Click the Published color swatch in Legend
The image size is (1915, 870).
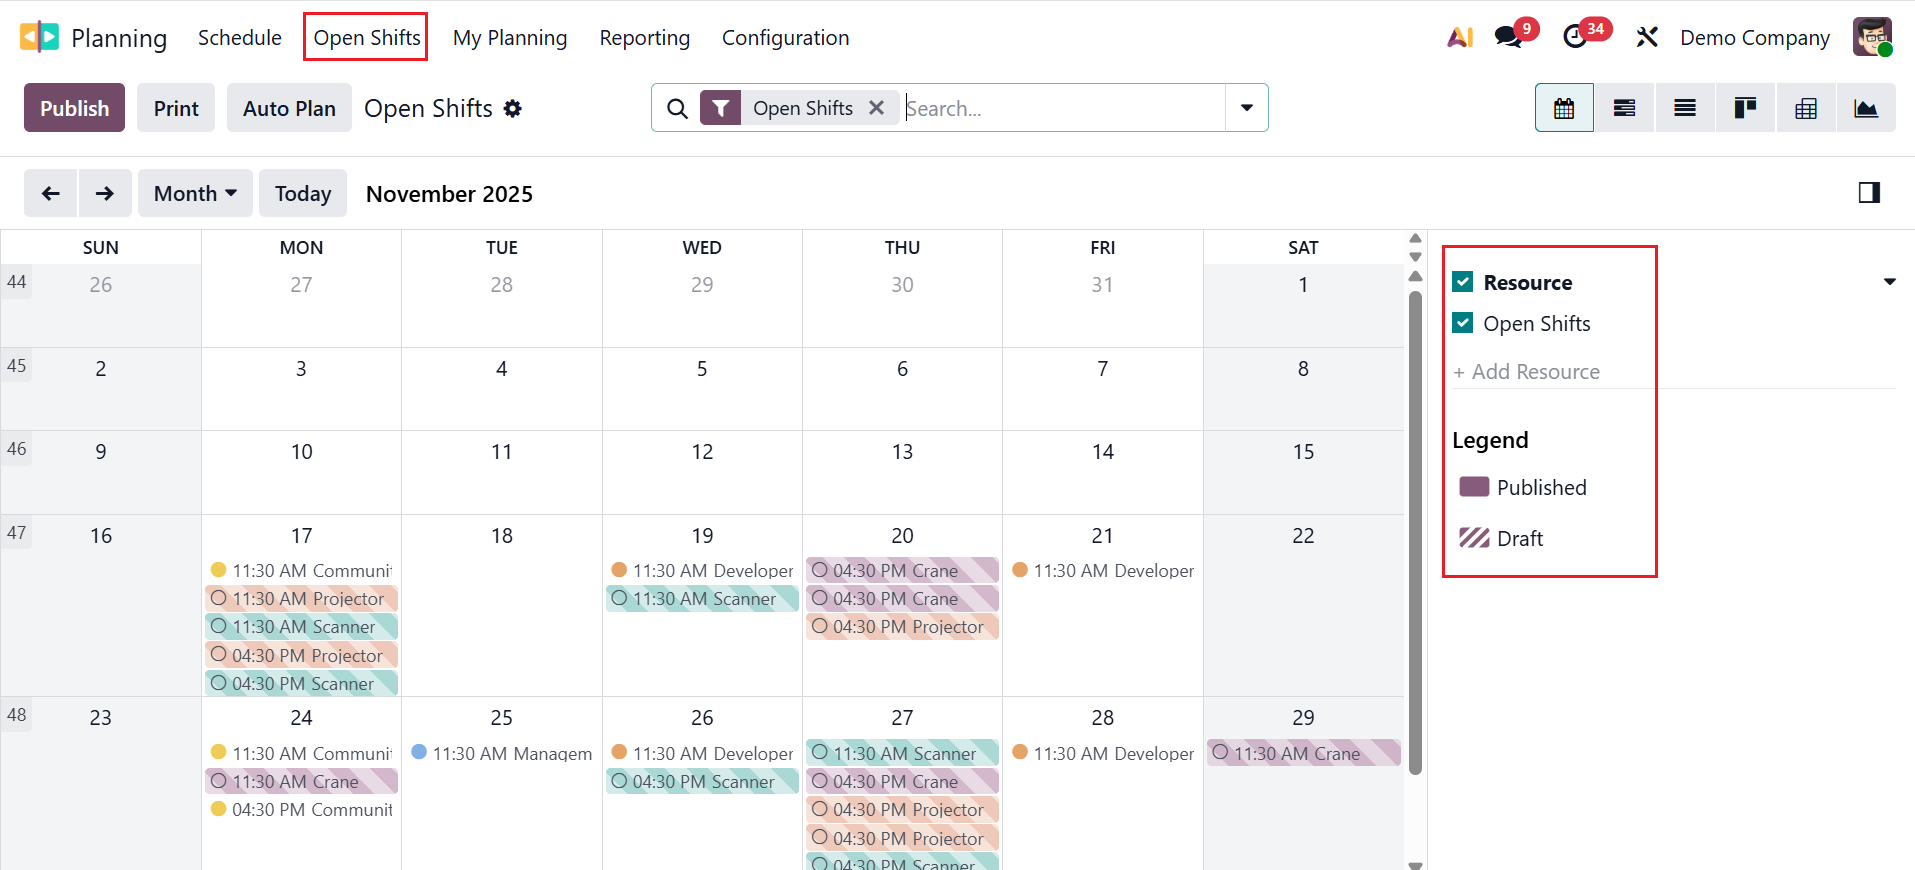1475,487
